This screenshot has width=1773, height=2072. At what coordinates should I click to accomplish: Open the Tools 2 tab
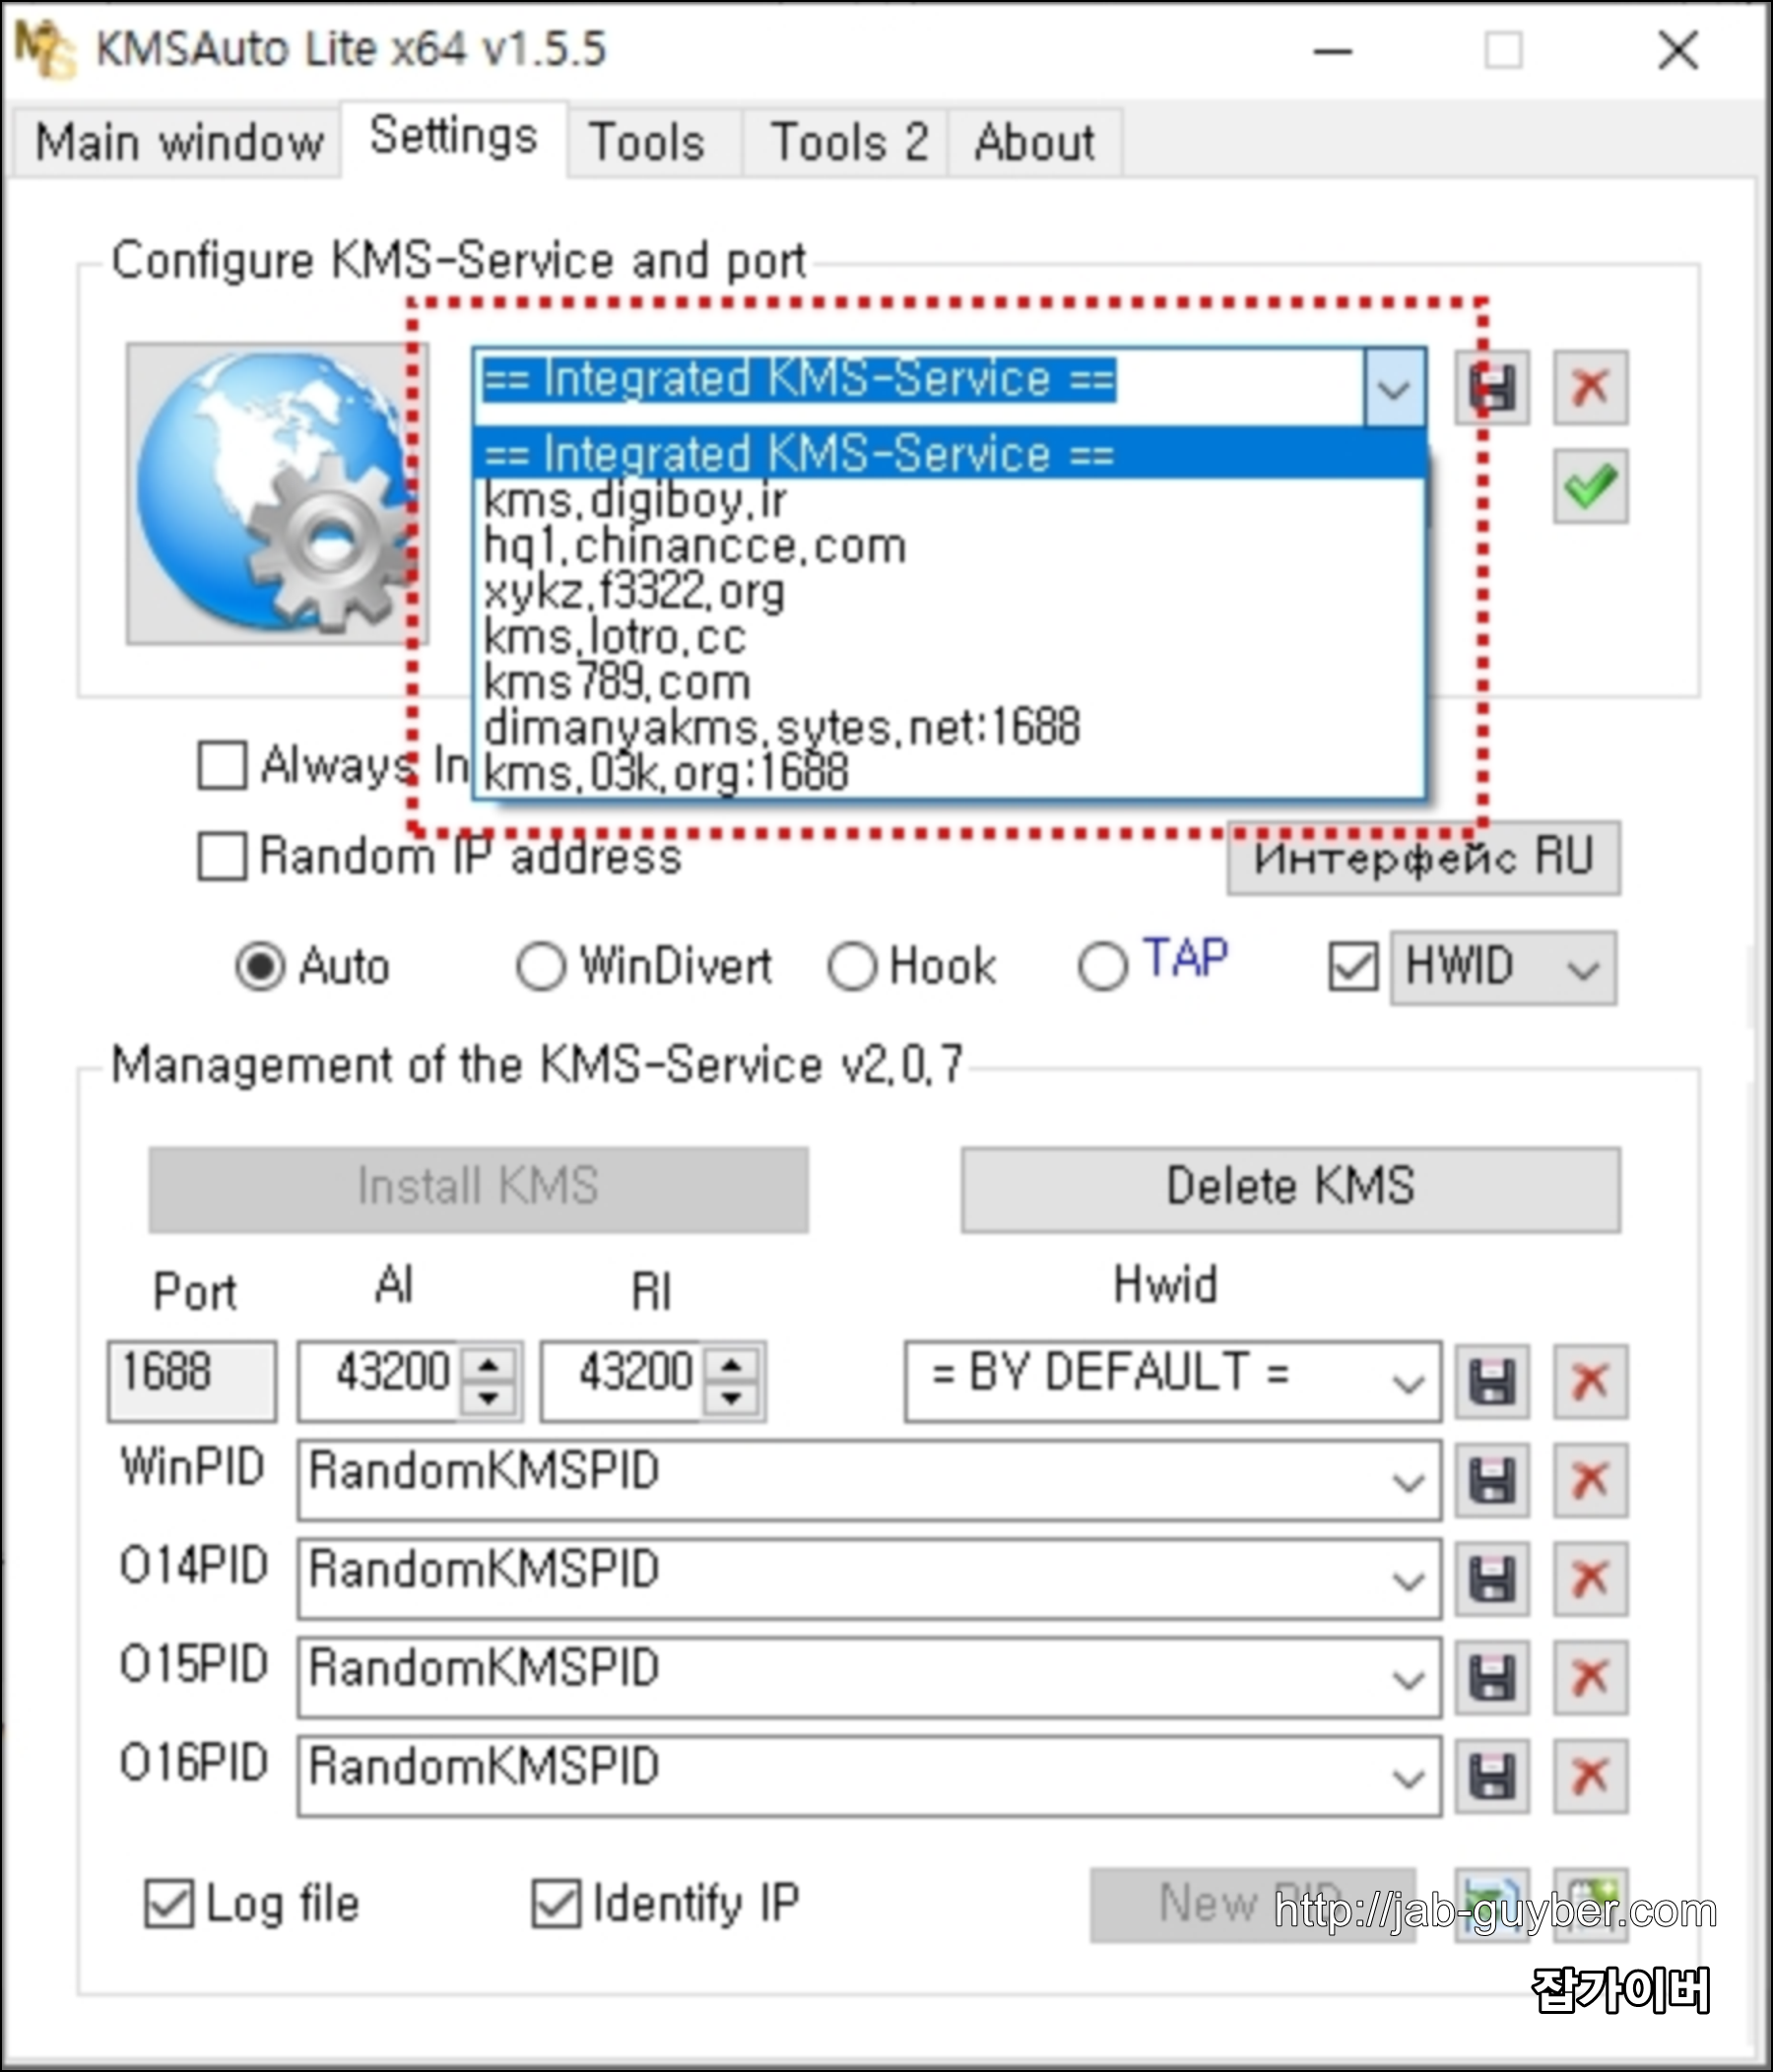pyautogui.click(x=848, y=142)
